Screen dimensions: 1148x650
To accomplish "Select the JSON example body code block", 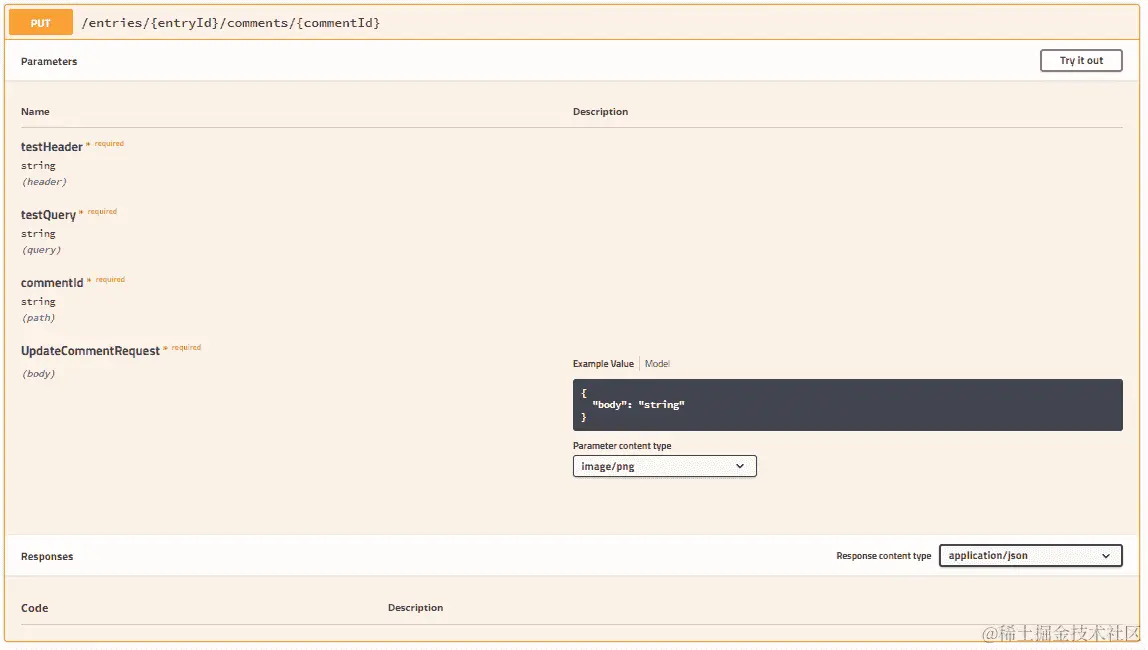I will (848, 404).
